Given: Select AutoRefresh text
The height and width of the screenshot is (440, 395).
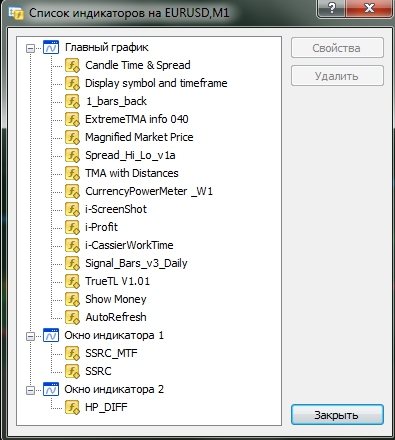Looking at the screenshot, I should click(116, 317).
